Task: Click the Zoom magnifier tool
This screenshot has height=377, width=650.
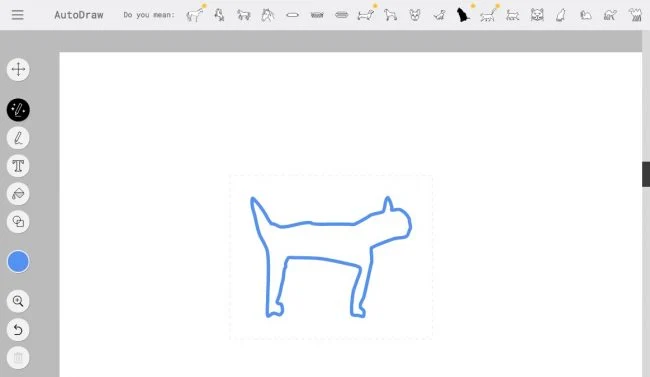Action: coord(18,301)
